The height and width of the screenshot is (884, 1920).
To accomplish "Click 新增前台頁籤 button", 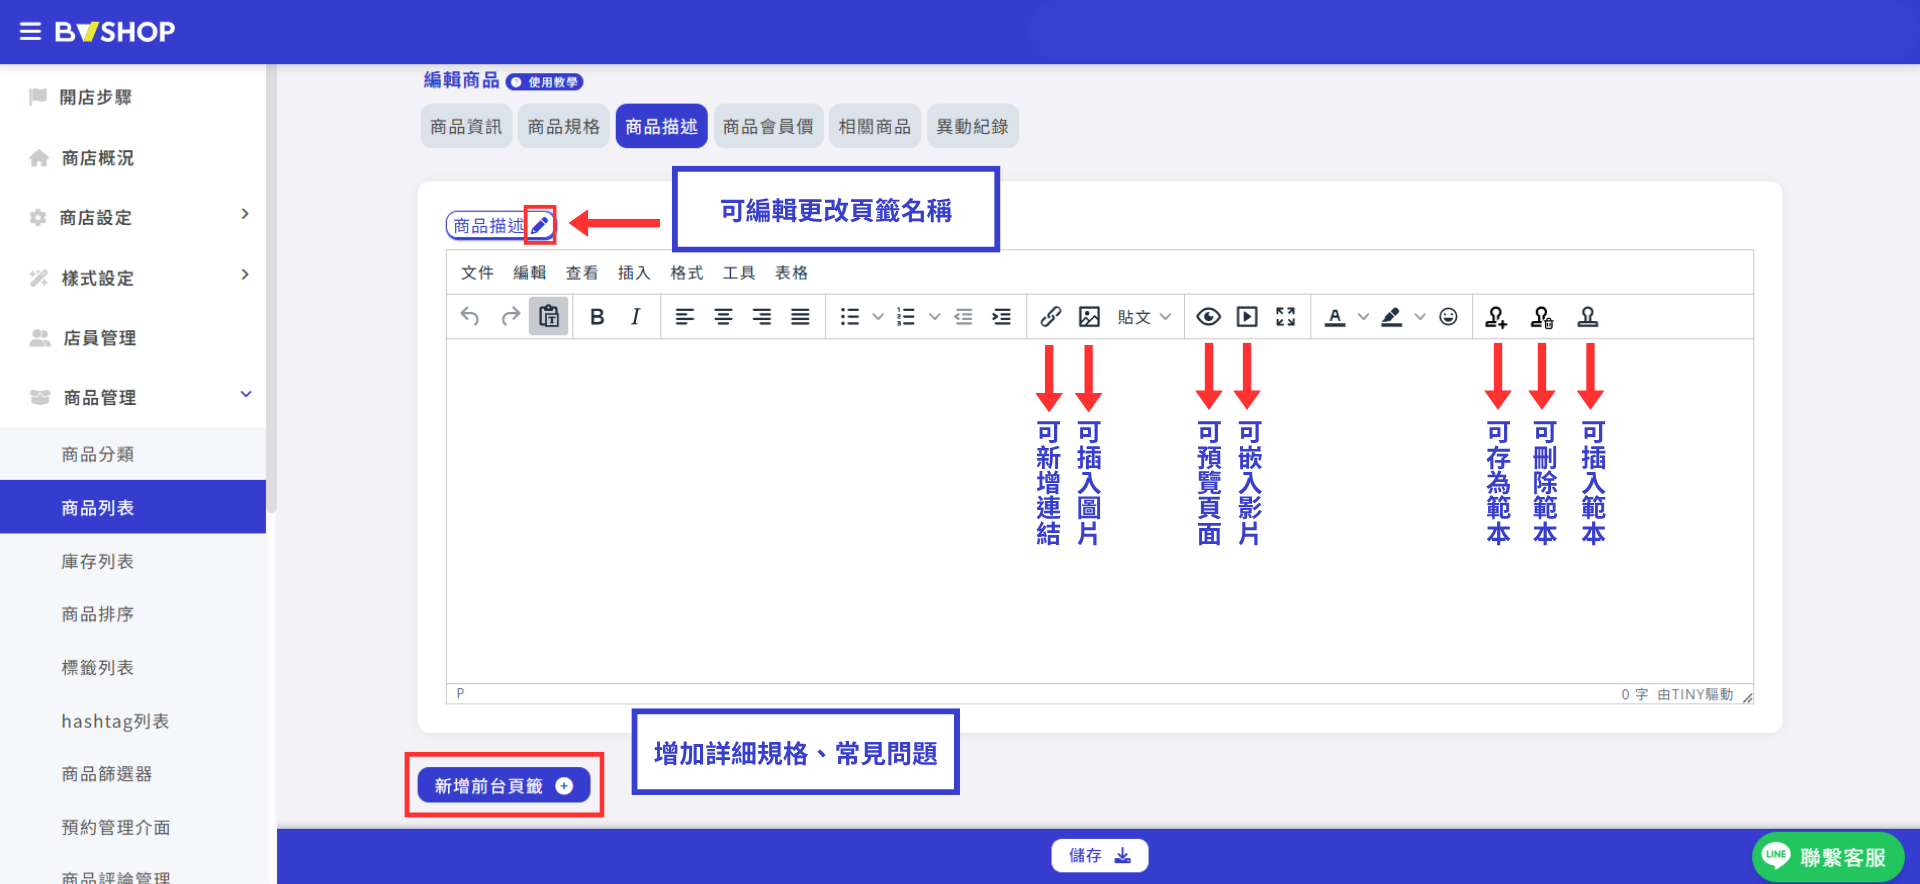I will tap(504, 786).
